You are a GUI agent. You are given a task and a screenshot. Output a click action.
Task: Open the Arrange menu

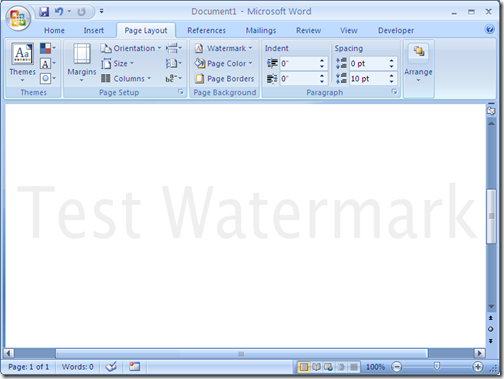pos(418,63)
